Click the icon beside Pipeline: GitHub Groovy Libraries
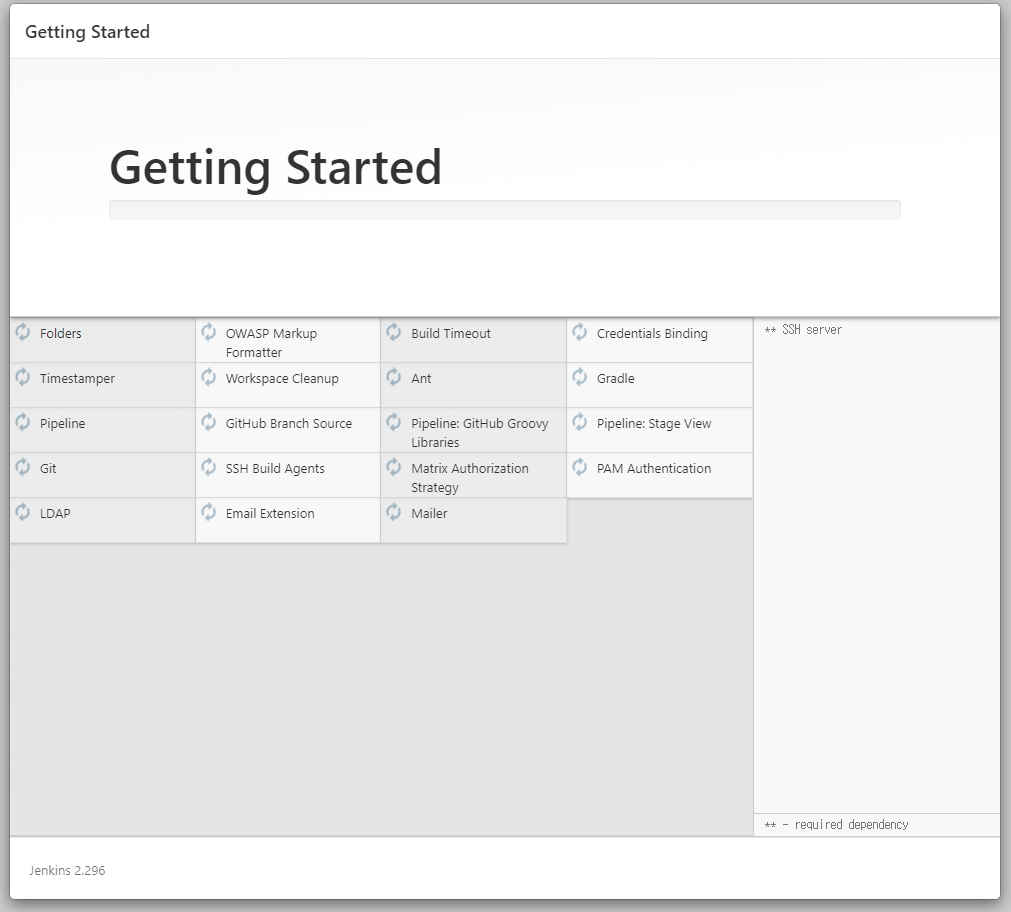 tap(394, 422)
